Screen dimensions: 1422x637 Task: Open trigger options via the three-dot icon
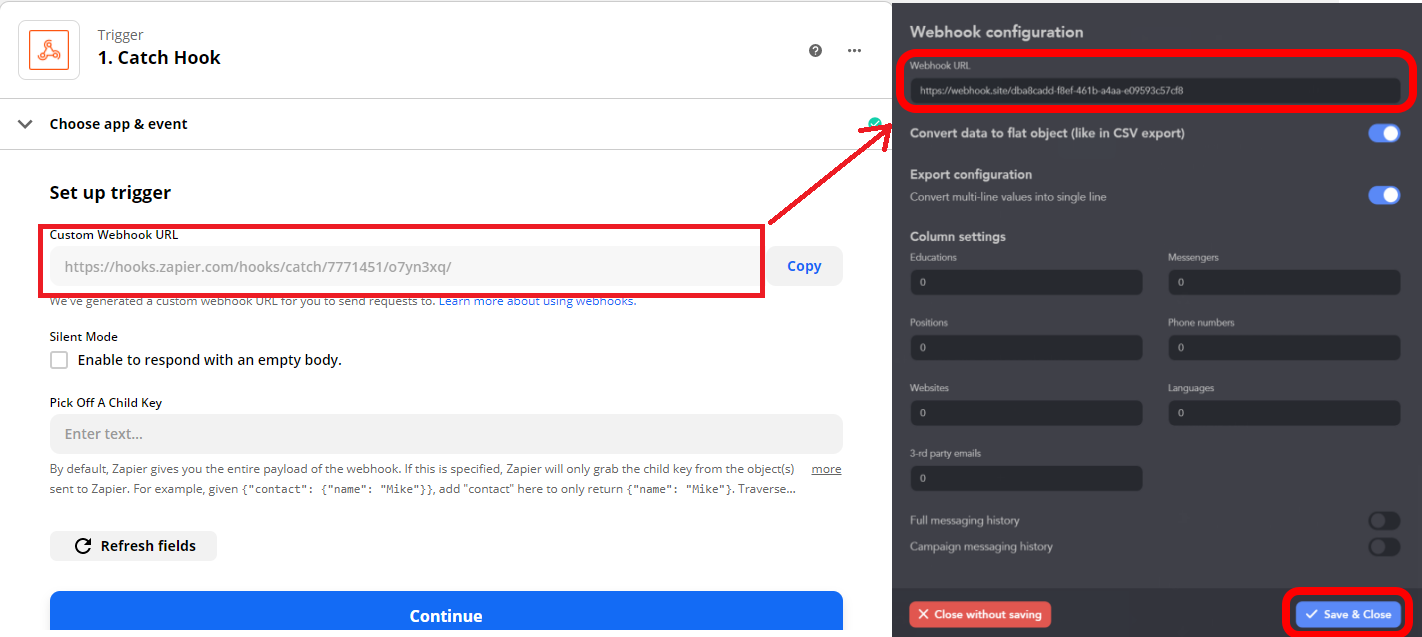tap(854, 49)
